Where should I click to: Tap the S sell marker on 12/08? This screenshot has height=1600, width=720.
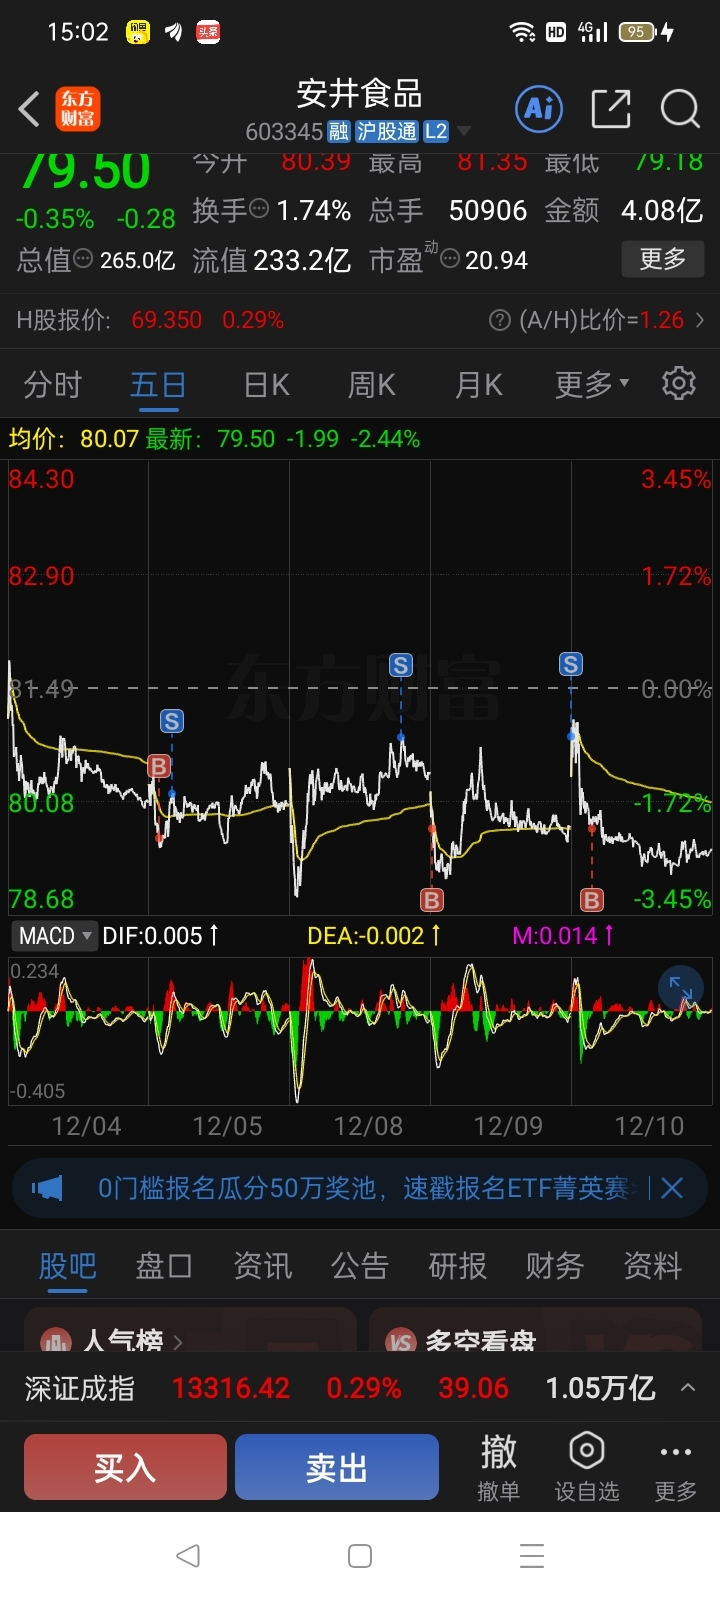[x=401, y=665]
